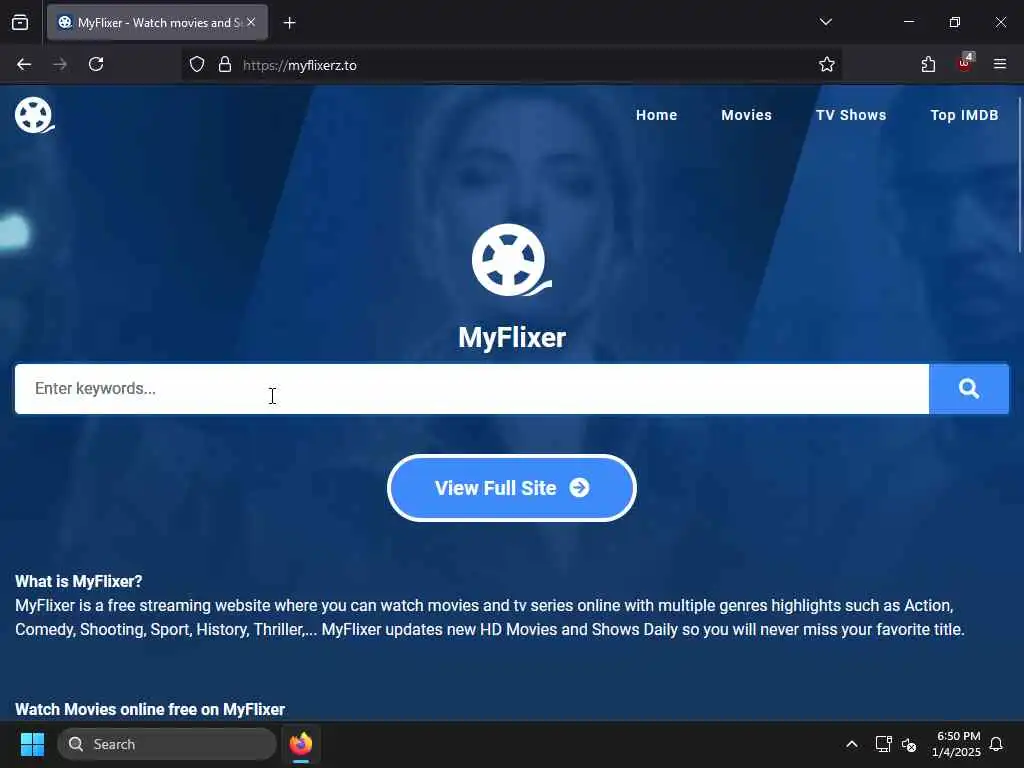Open the Windows Start menu
This screenshot has height=768, width=1024.
pos(32,744)
